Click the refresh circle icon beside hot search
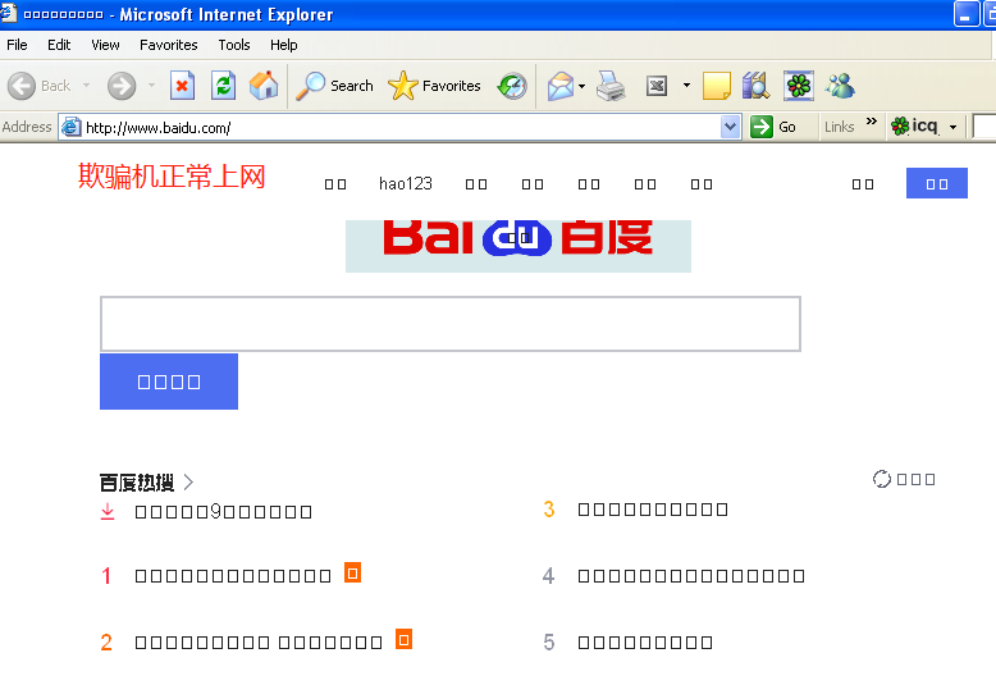This screenshot has height=676, width=996. pyautogui.click(x=882, y=478)
